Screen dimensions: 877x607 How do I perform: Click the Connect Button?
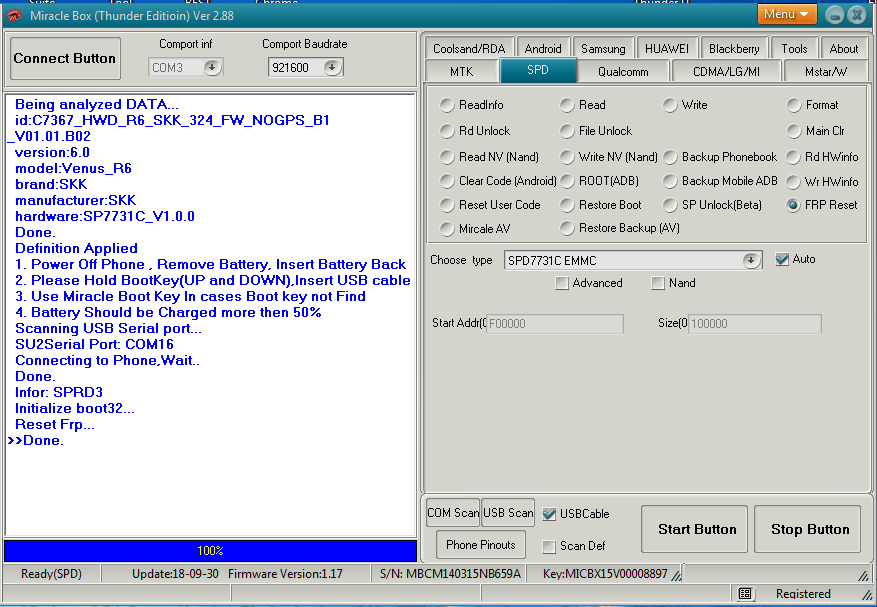pyautogui.click(x=65, y=58)
